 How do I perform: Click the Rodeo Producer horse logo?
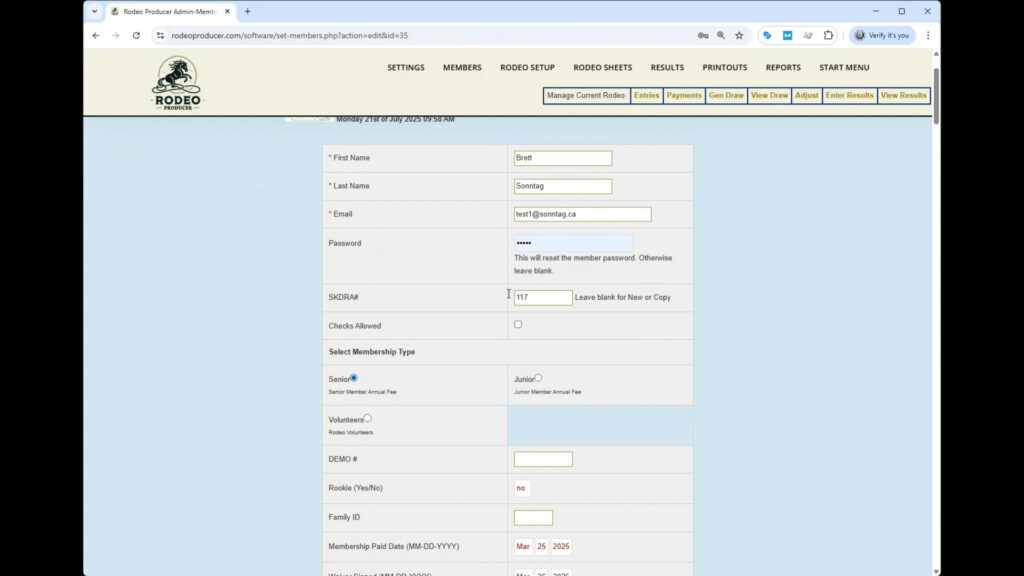pos(176,83)
